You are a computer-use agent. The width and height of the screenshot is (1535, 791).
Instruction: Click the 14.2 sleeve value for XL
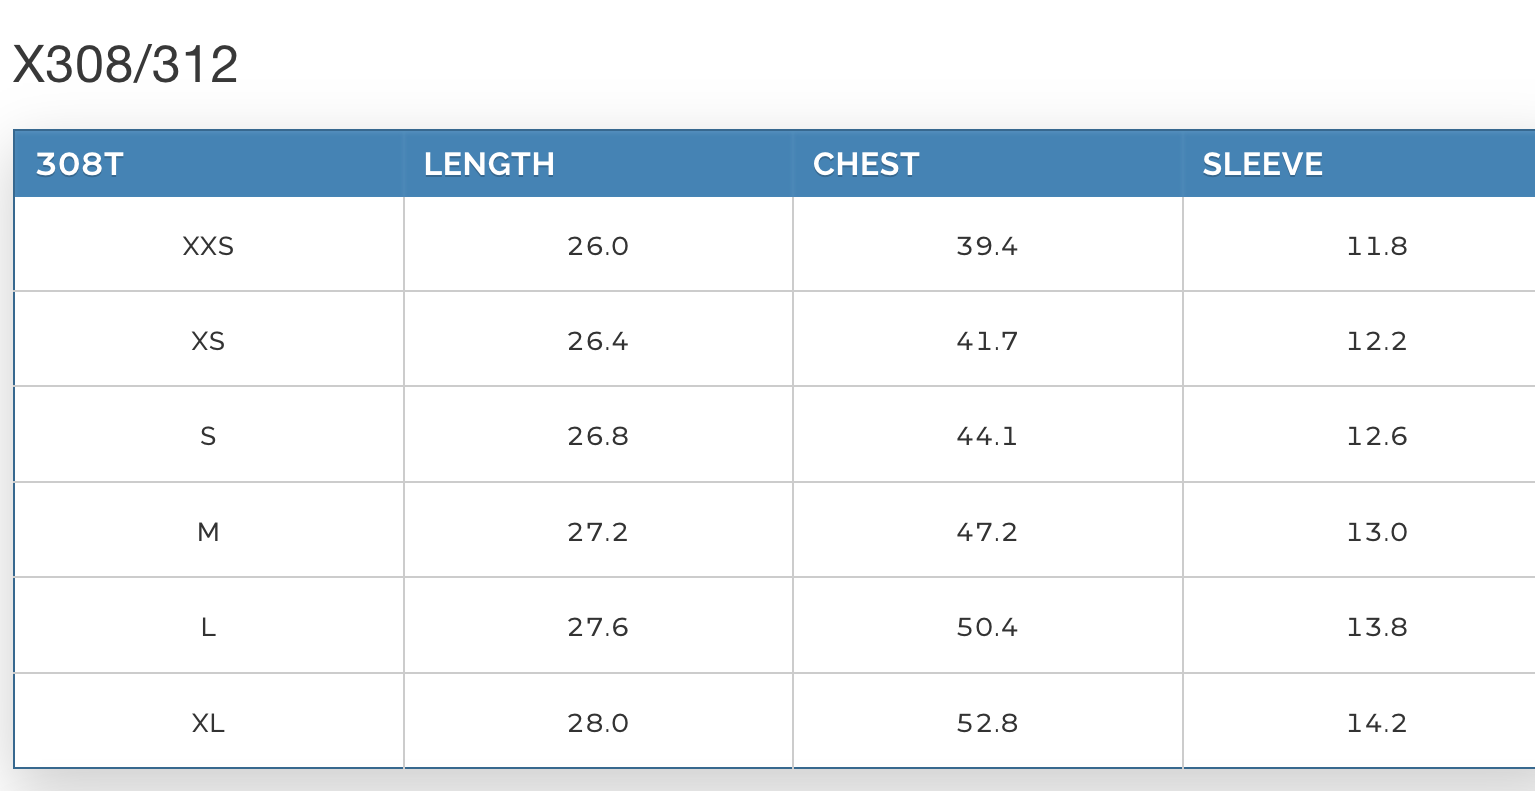(x=1377, y=723)
